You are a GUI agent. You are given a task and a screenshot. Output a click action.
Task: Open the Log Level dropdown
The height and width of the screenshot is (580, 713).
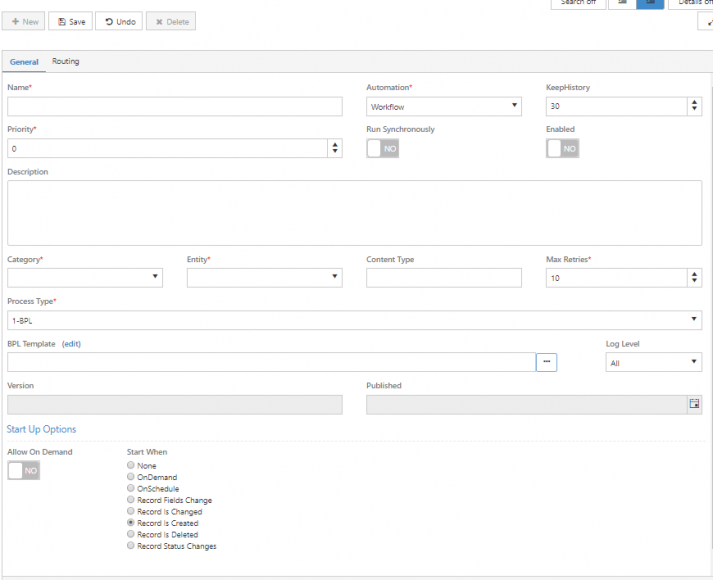coord(653,362)
